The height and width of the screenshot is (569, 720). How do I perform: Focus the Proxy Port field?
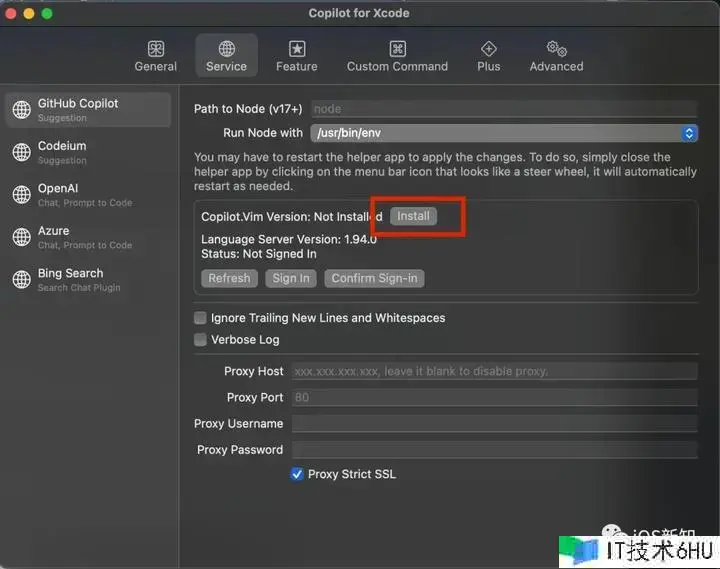(x=495, y=397)
